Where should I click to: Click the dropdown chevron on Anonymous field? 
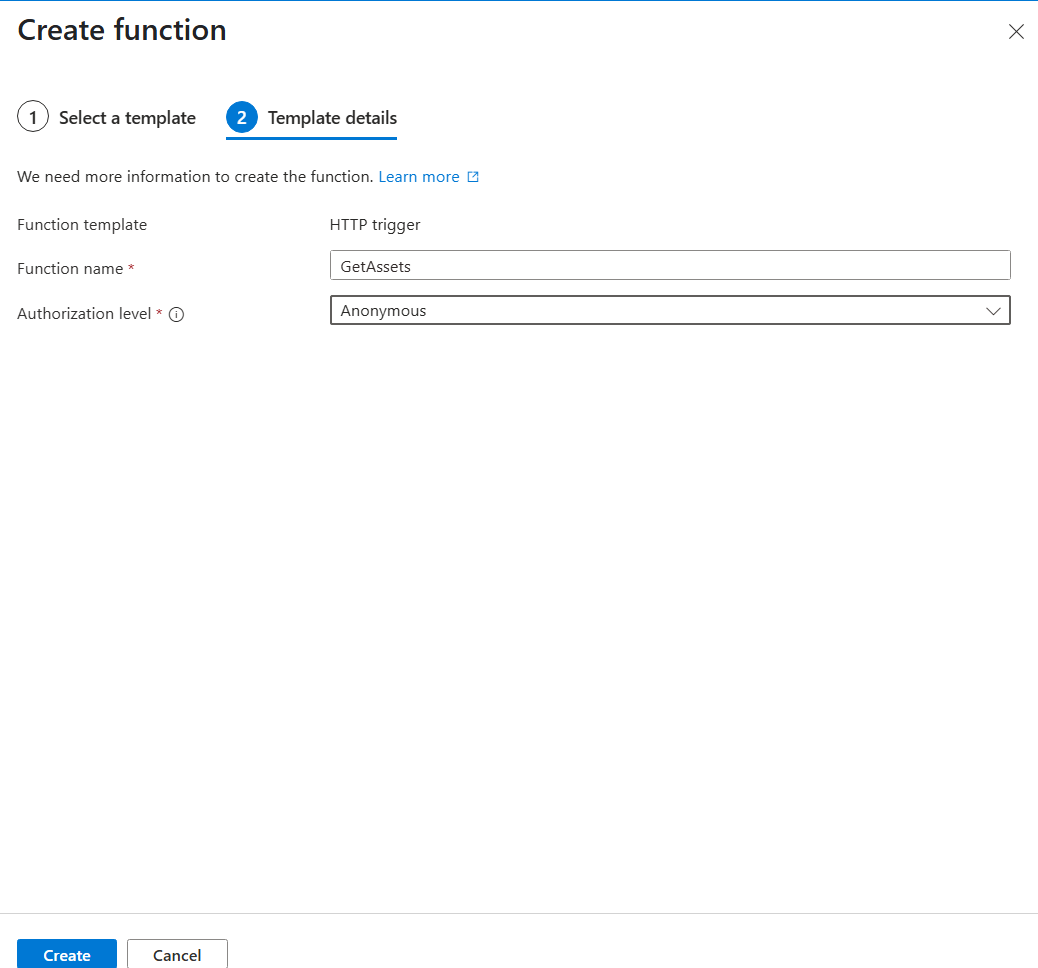click(x=993, y=311)
